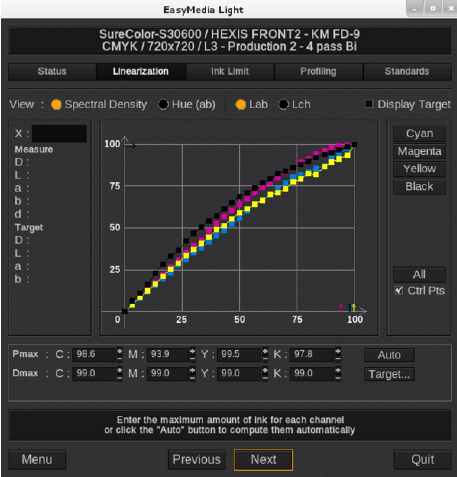Select the Lab radio button
Viewport: 457px width, 477px height.
[241, 105]
